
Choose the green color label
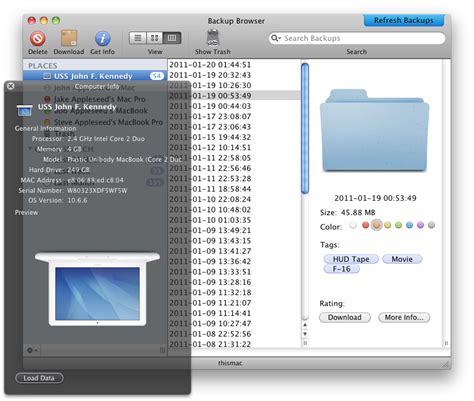click(x=398, y=225)
